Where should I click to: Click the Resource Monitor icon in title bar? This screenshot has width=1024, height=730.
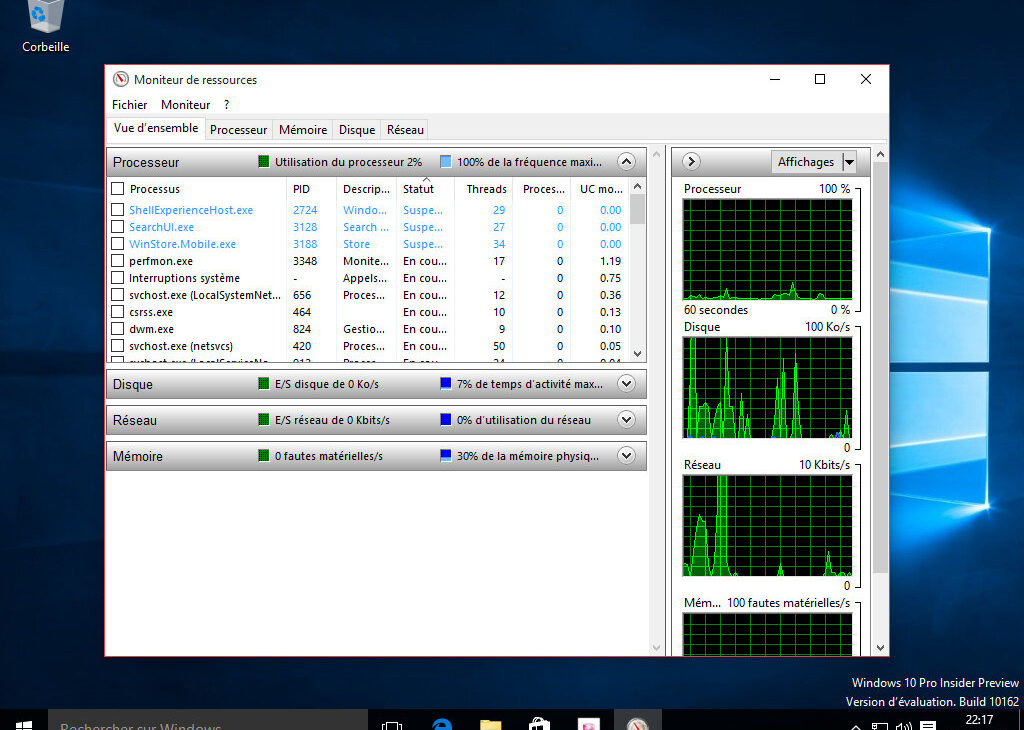pyautogui.click(x=122, y=79)
